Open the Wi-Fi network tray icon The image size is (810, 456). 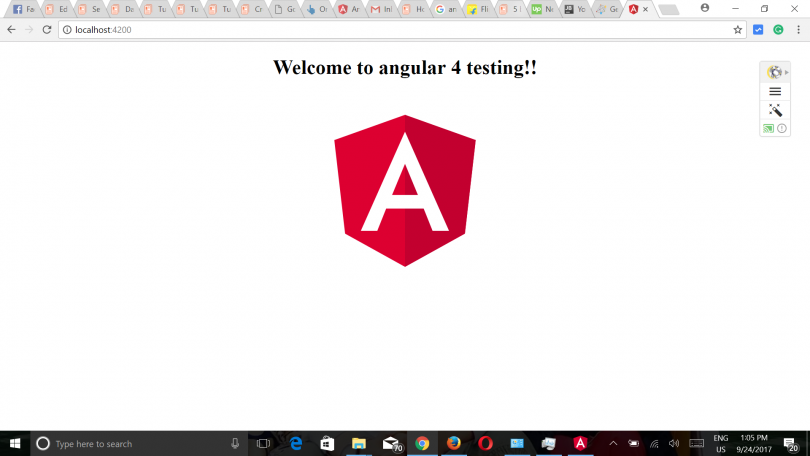[x=654, y=444]
